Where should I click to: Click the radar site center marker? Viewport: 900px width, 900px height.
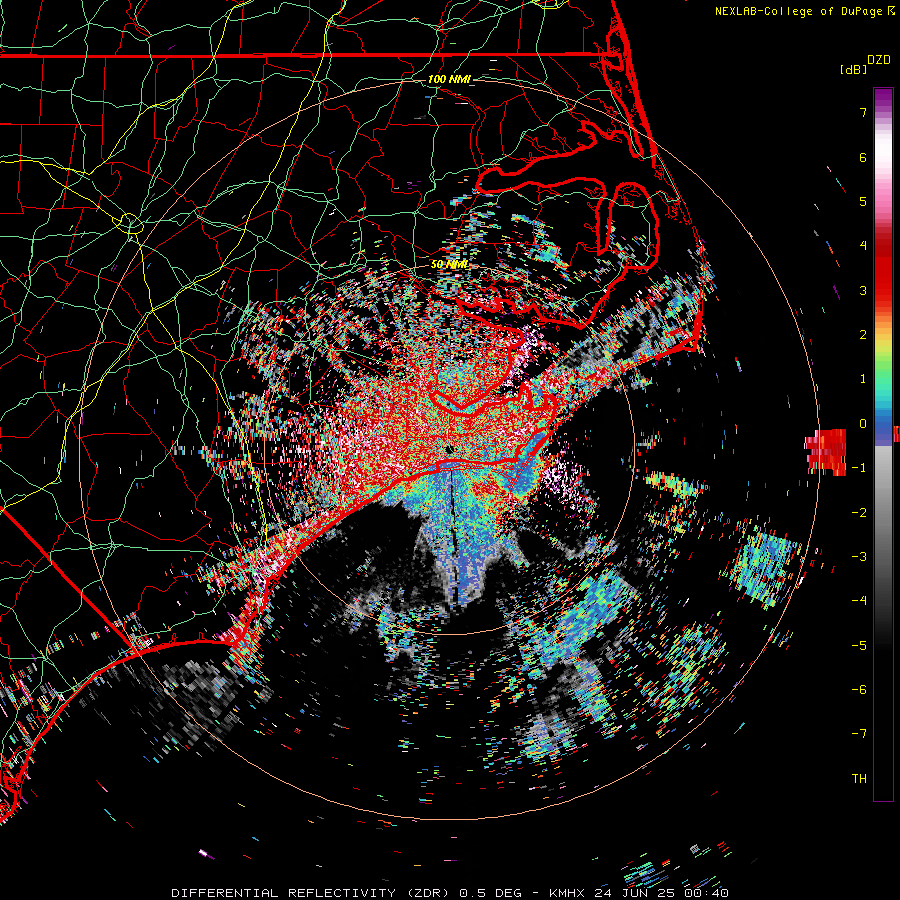coord(450,449)
